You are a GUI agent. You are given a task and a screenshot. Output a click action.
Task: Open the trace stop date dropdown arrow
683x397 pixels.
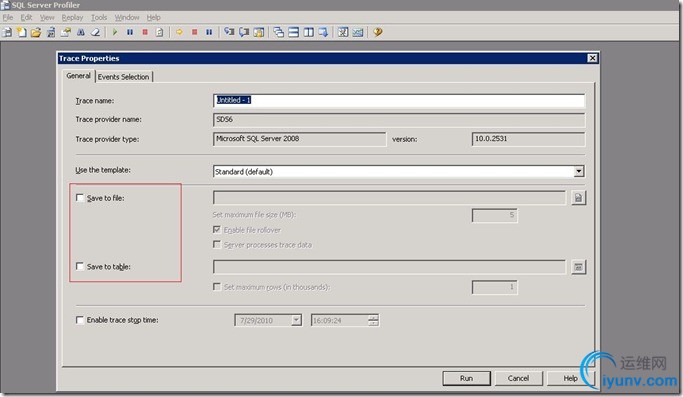[296, 320]
